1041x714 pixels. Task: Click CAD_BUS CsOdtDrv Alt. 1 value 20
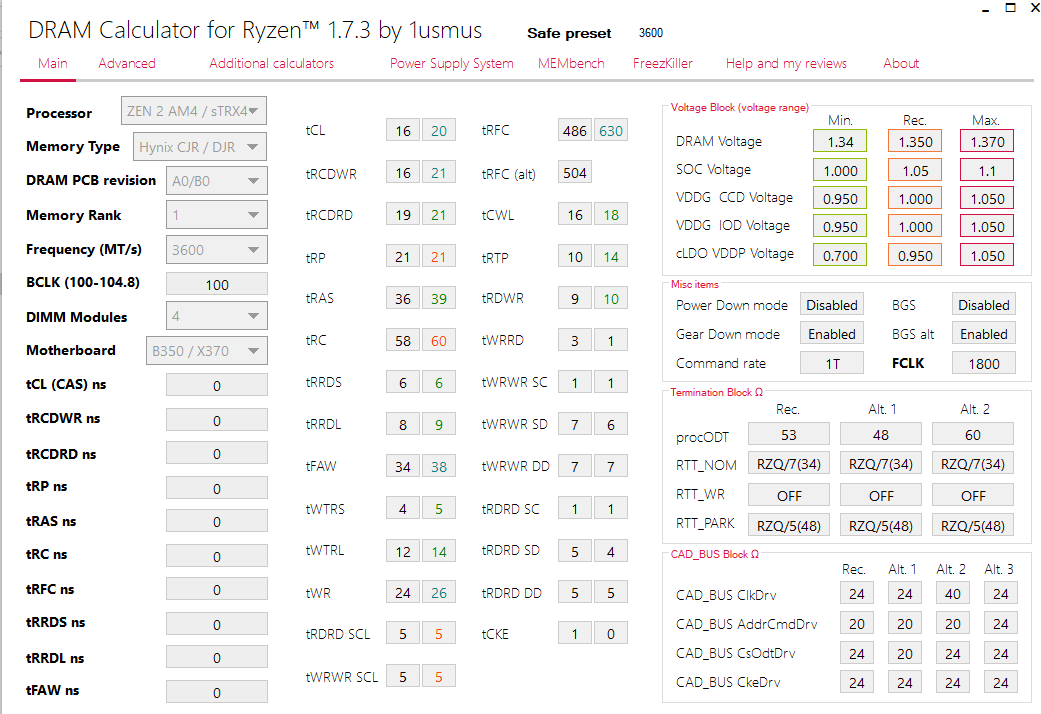tap(905, 654)
